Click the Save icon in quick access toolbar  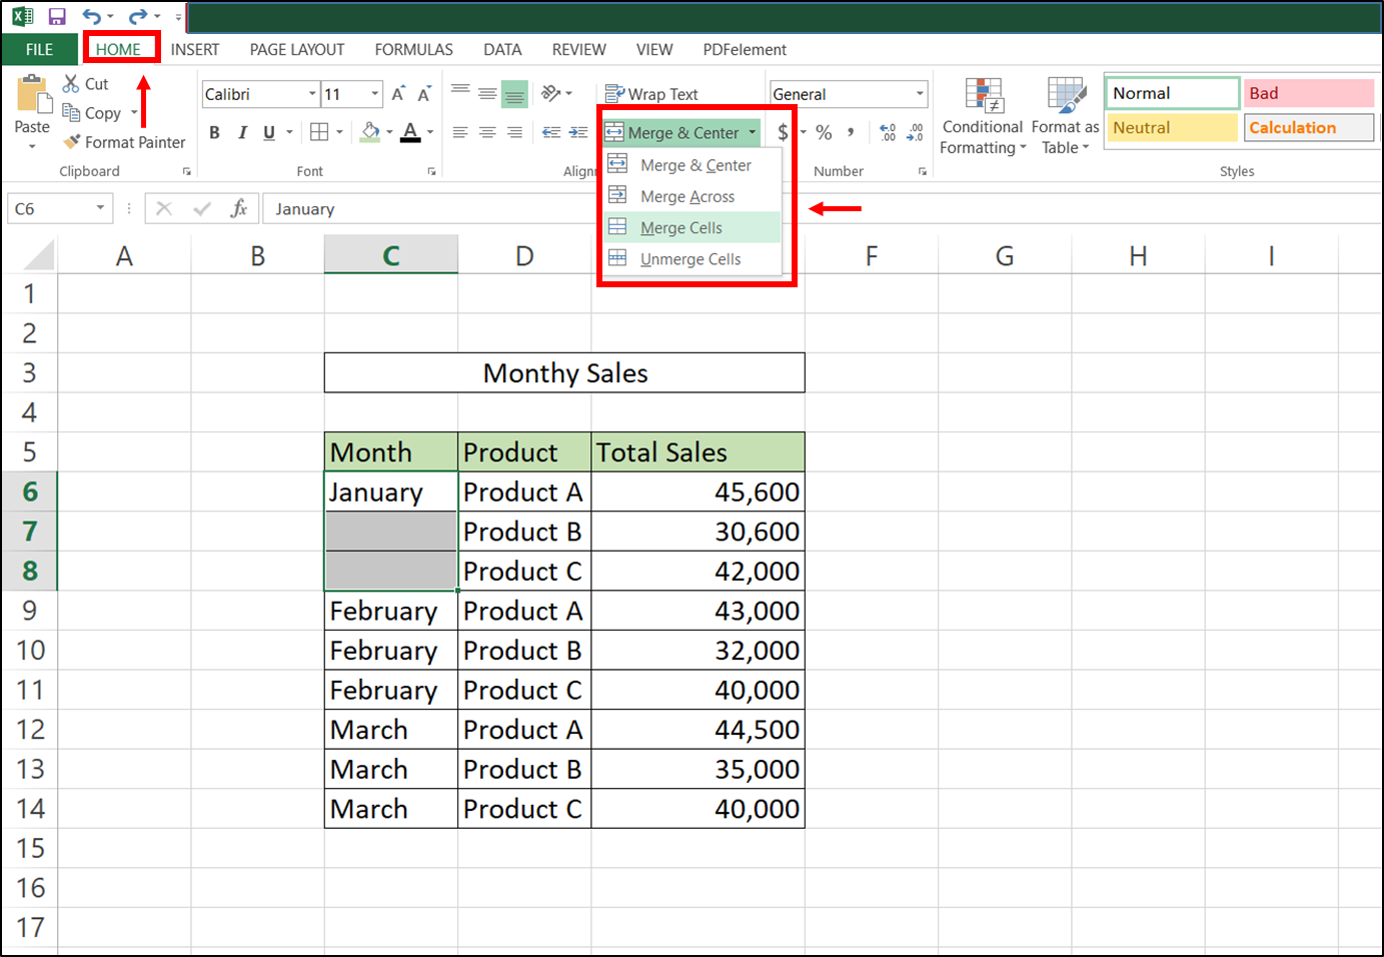tap(57, 16)
